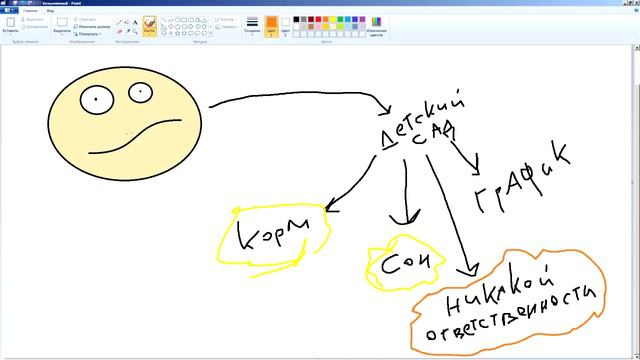Click Изменить размер resize button
The image size is (640, 360).
(x=92, y=27)
